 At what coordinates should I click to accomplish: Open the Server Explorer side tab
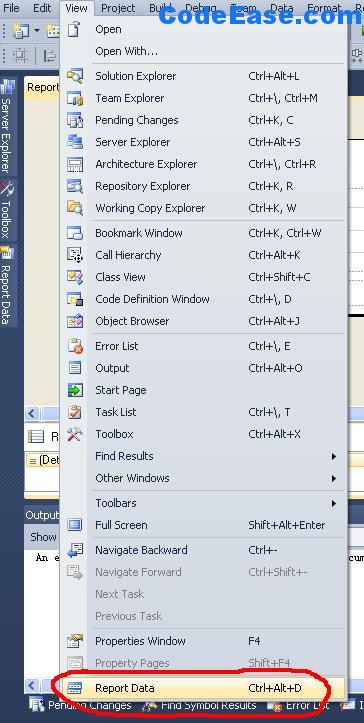point(8,127)
